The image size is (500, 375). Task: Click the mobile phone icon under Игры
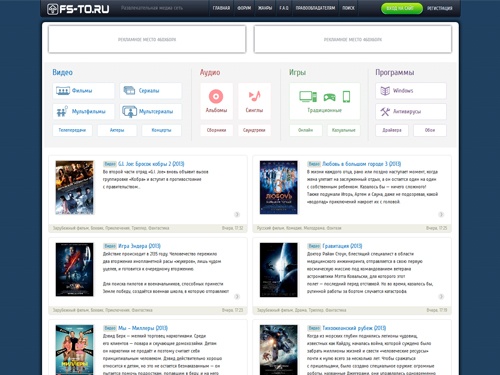point(347,97)
